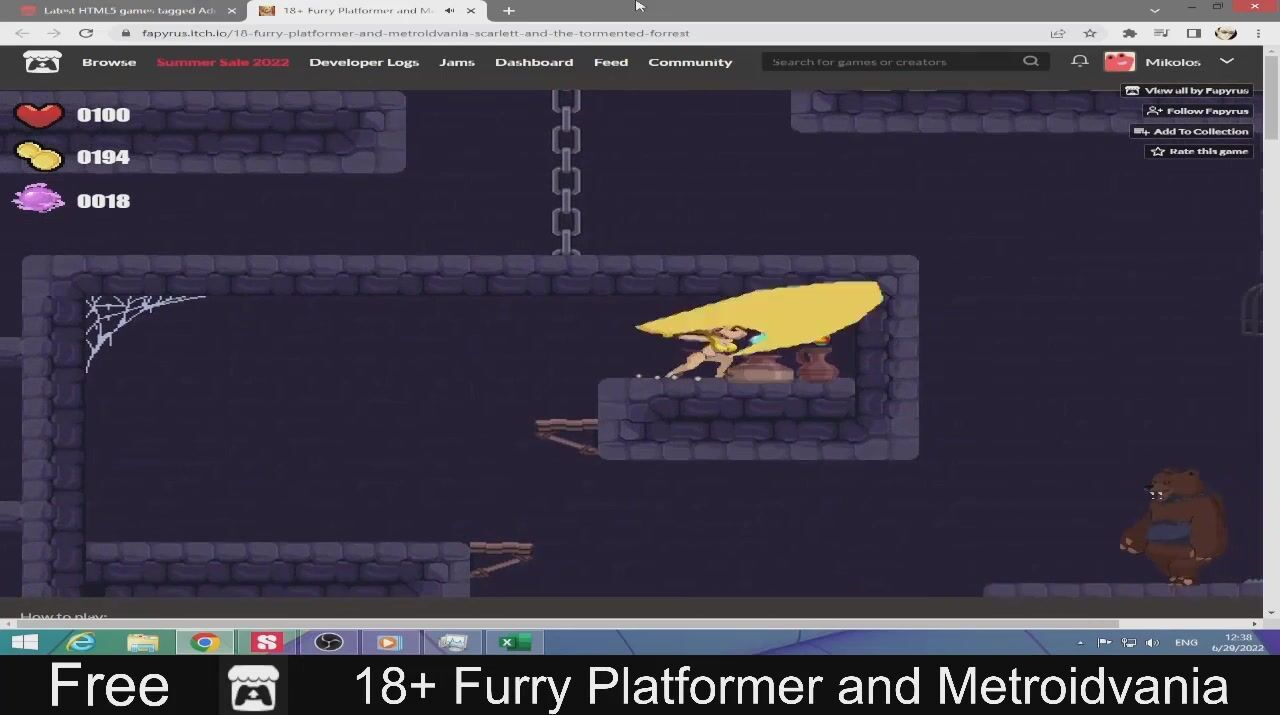Show hidden system tray icons
Image resolution: width=1280 pixels, height=715 pixels.
click(1080, 642)
